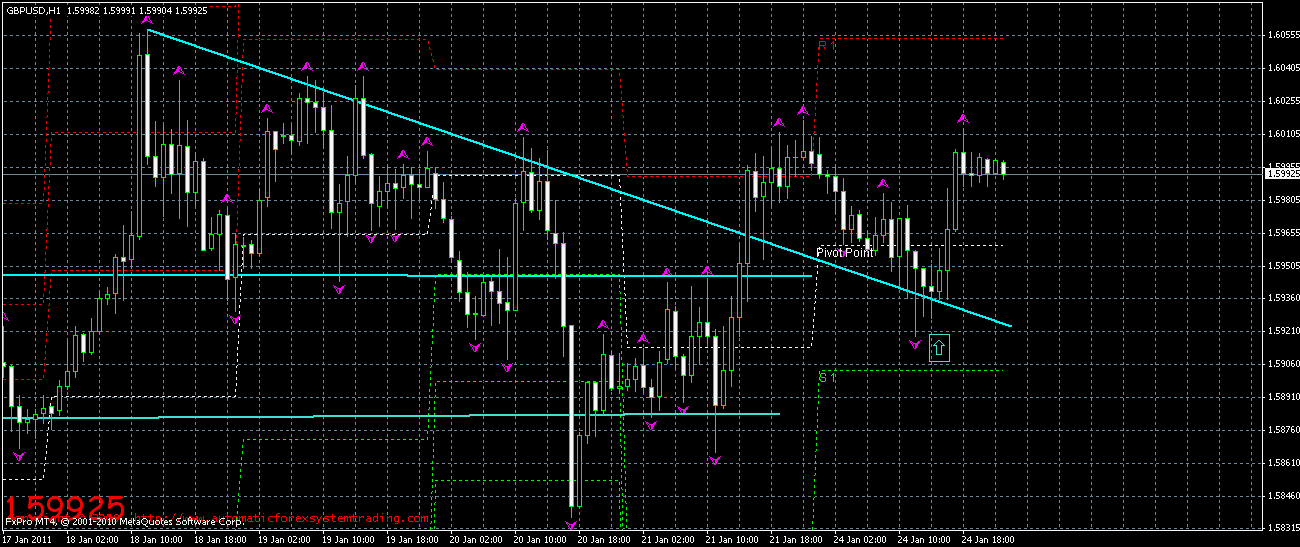1300x547 pixels.
Task: Click price axis value 1.59505
Action: (1282, 266)
